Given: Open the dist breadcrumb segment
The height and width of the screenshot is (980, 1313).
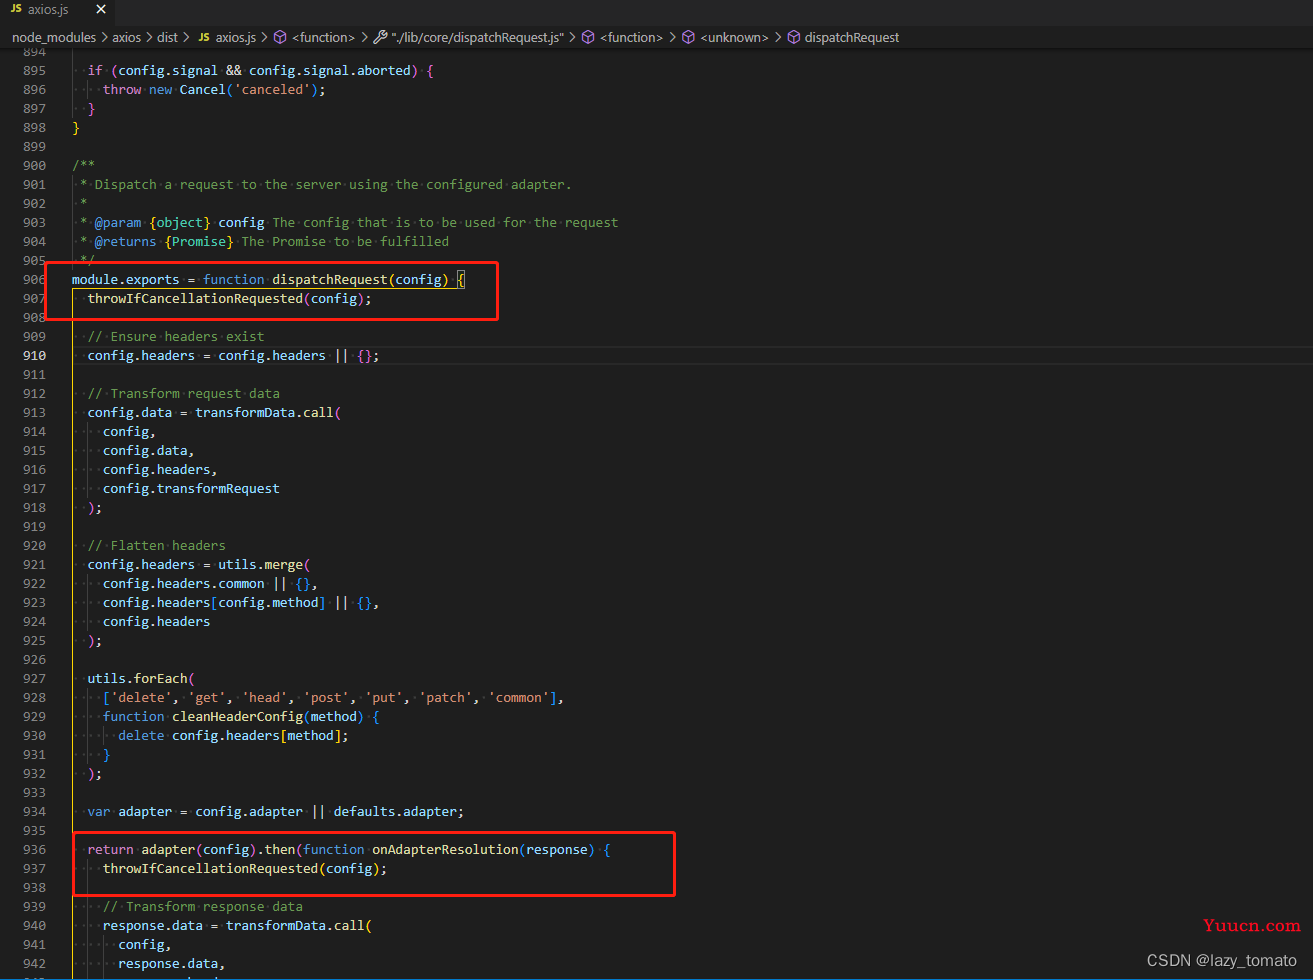Looking at the screenshot, I should click(x=167, y=37).
